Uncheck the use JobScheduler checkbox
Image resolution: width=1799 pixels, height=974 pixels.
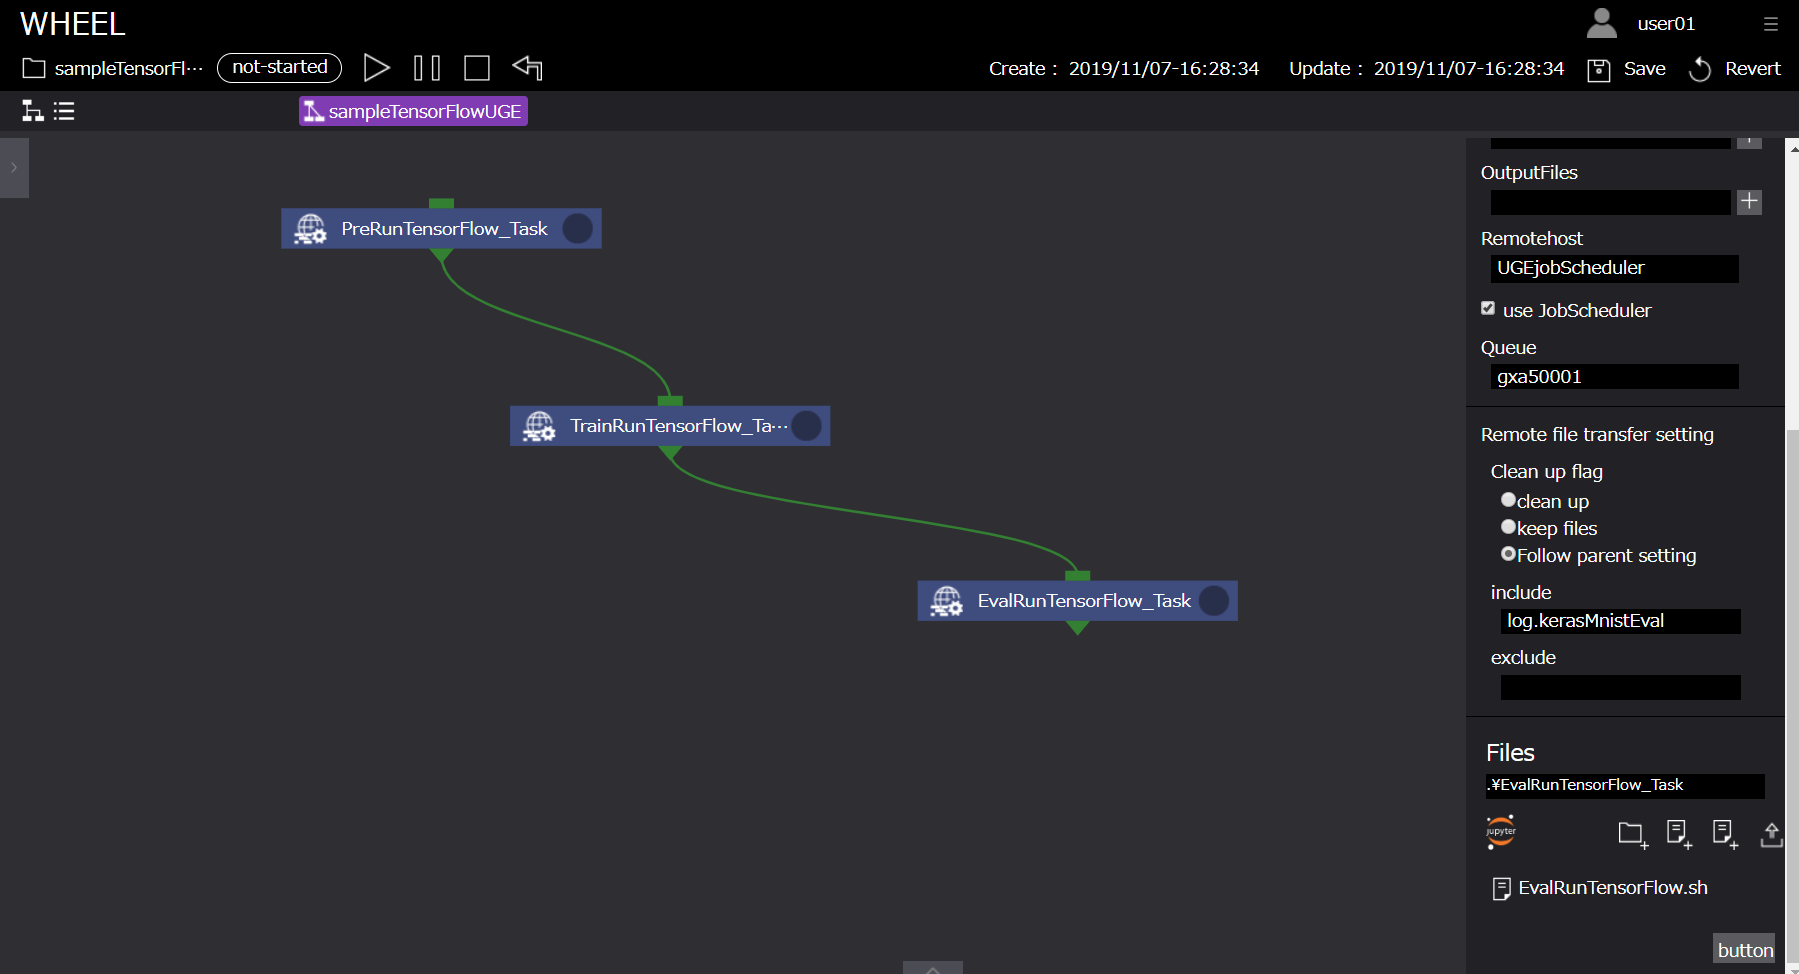pos(1488,309)
